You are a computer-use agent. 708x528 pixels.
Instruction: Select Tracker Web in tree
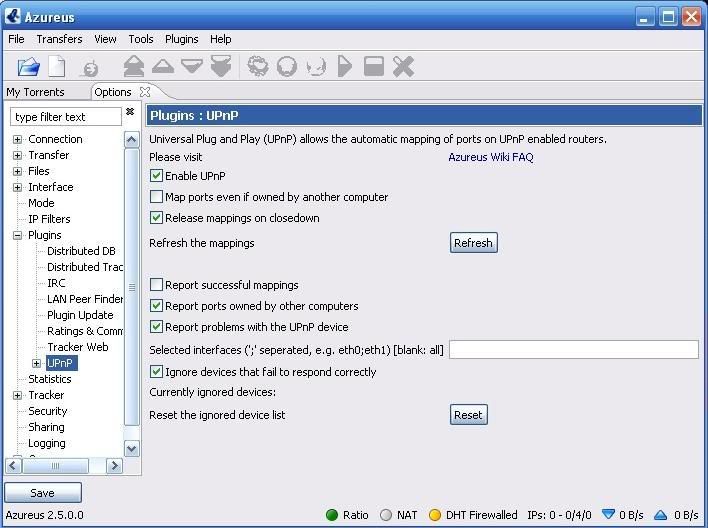pyautogui.click(x=78, y=347)
